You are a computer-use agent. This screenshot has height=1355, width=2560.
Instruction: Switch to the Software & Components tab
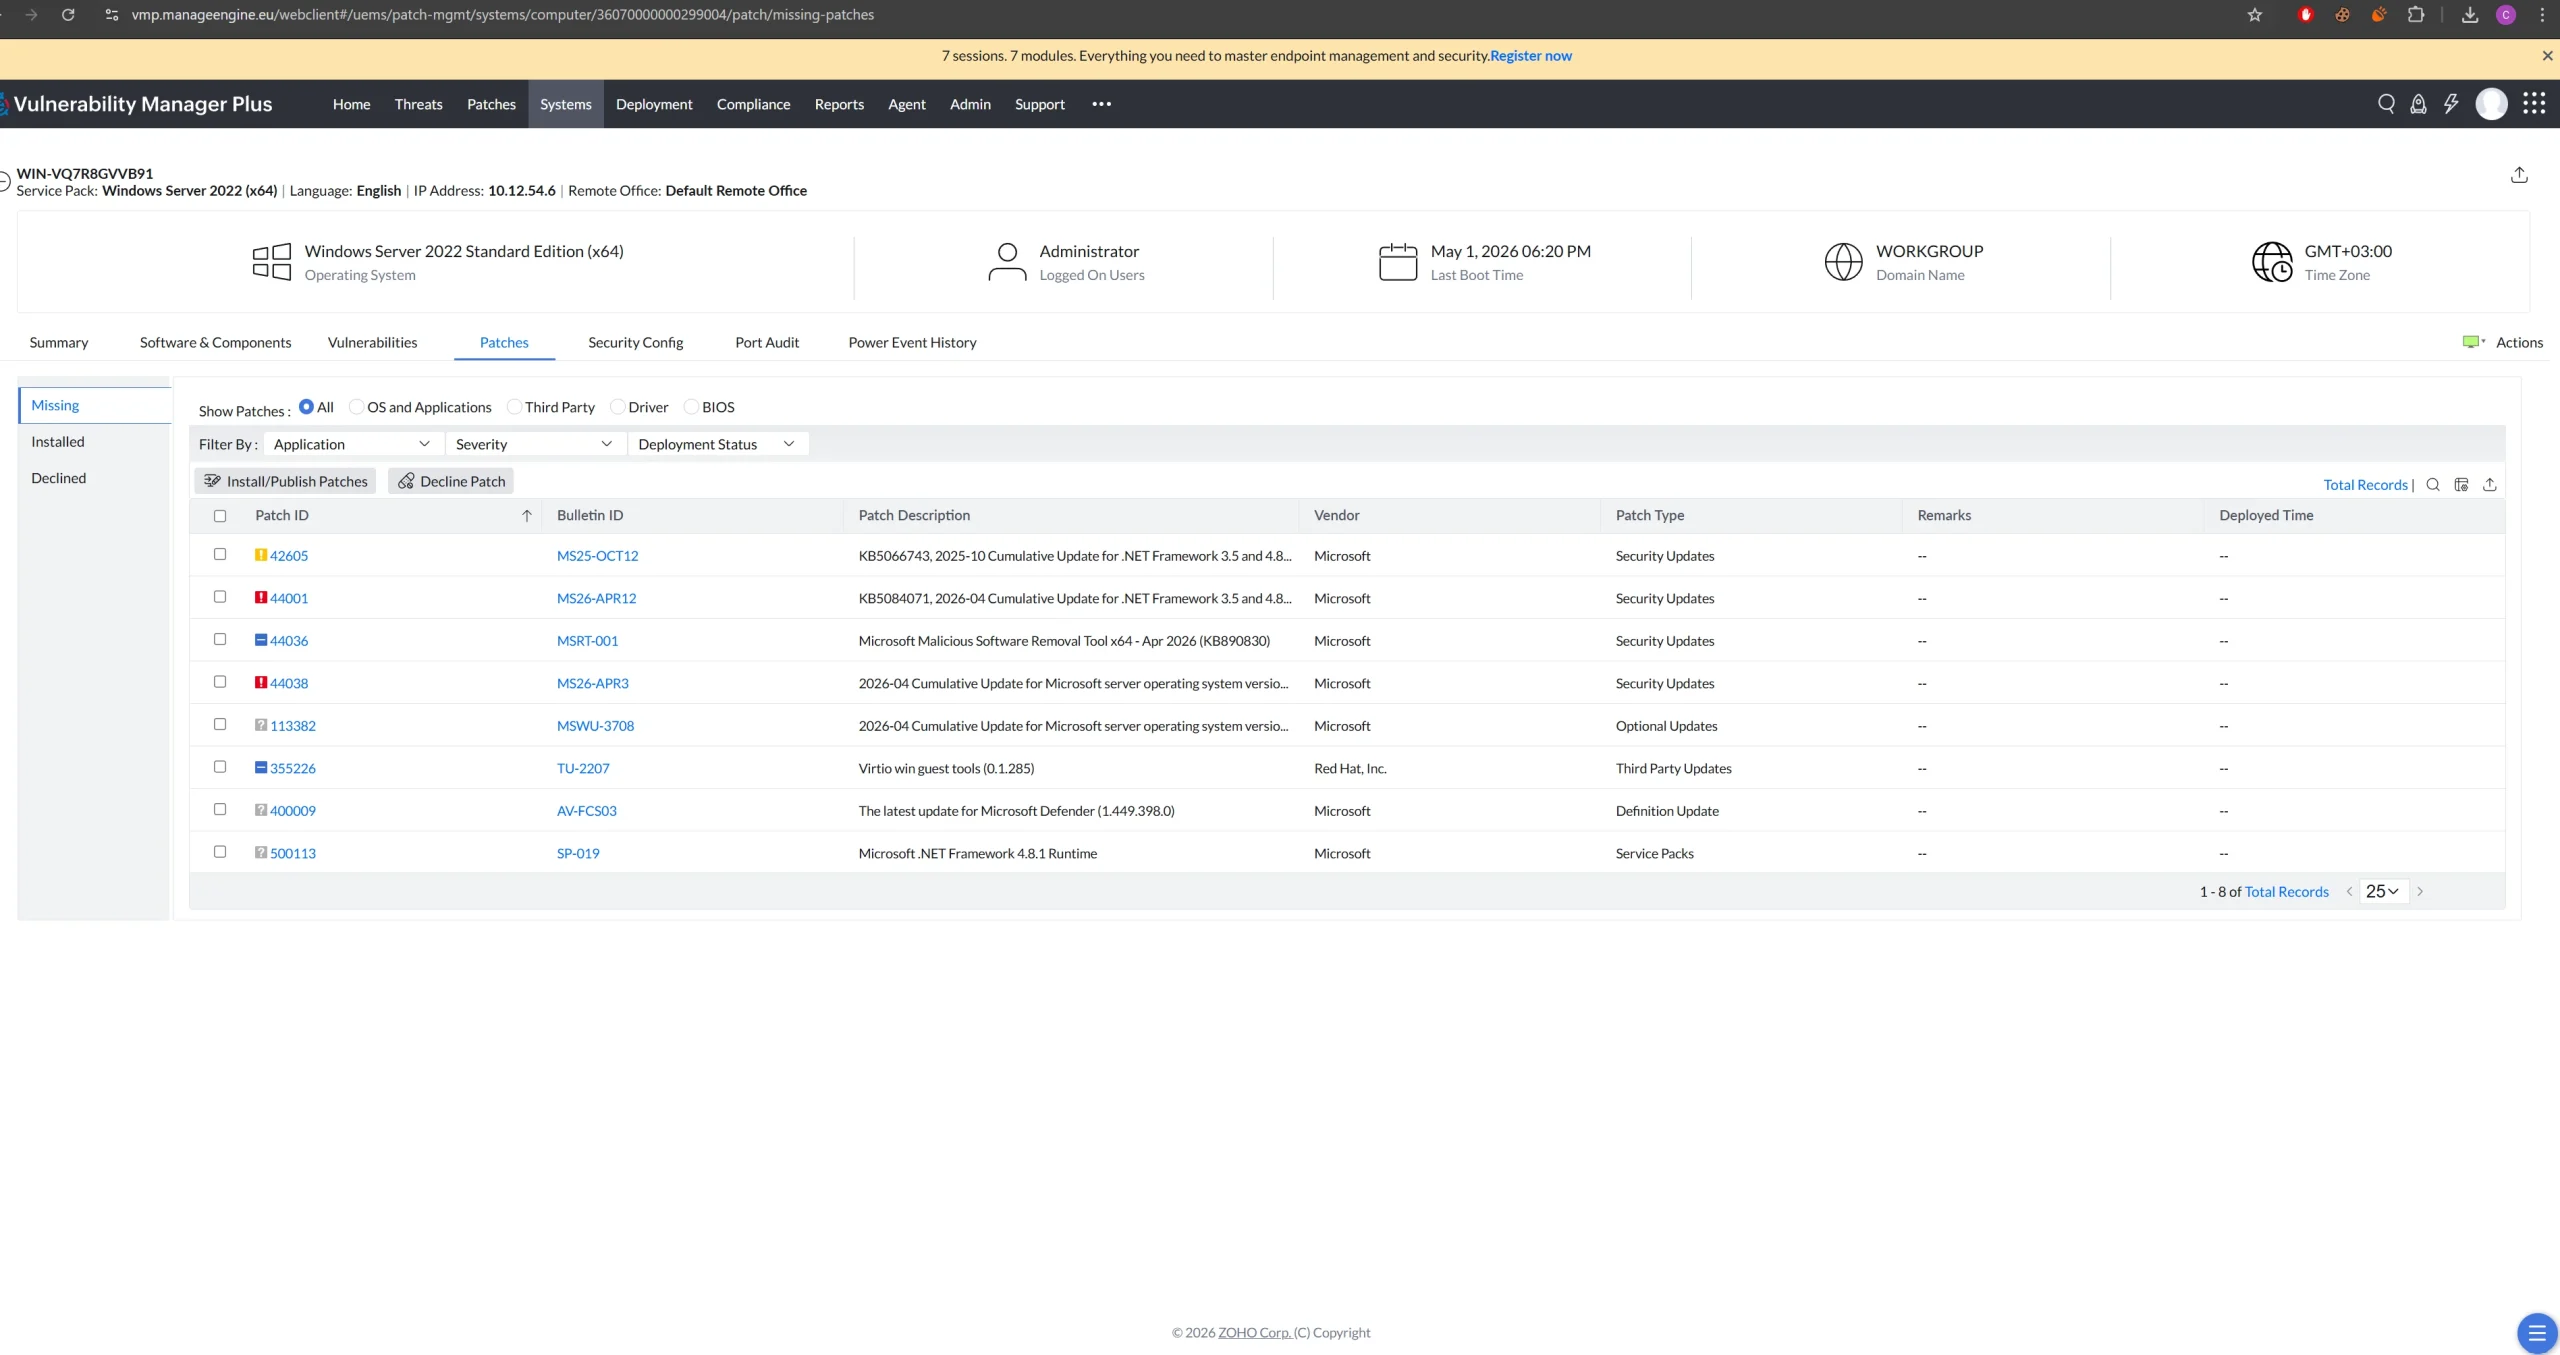tap(215, 342)
